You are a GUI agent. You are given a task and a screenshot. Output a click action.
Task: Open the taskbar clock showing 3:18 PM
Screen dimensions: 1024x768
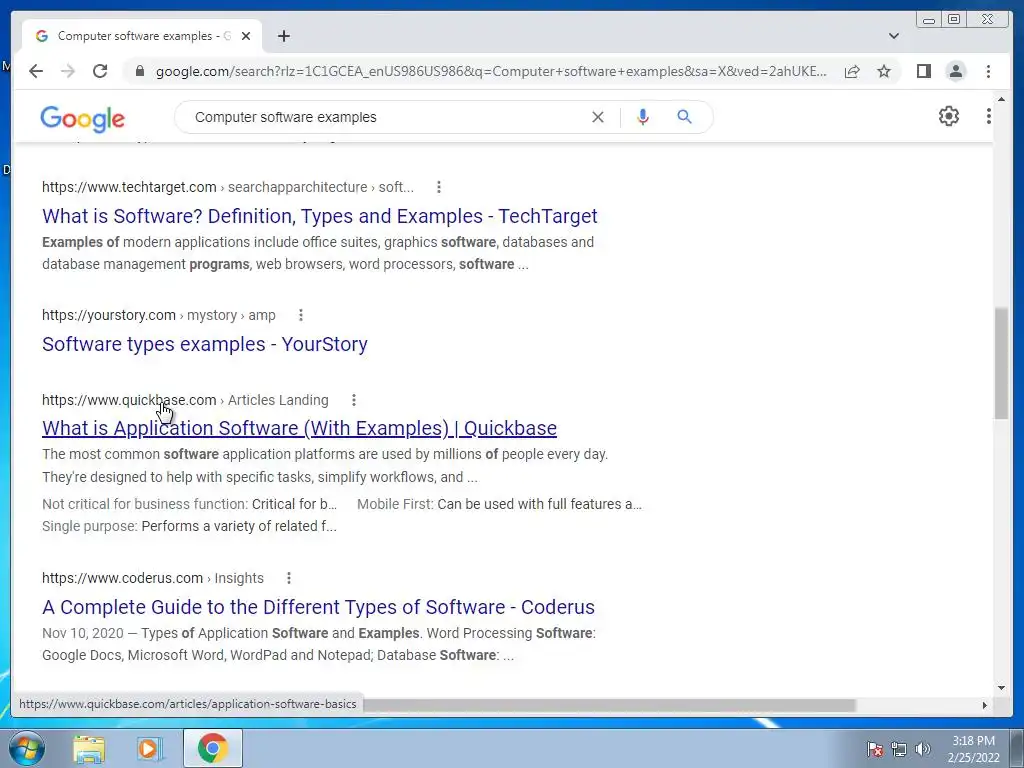pos(973,749)
